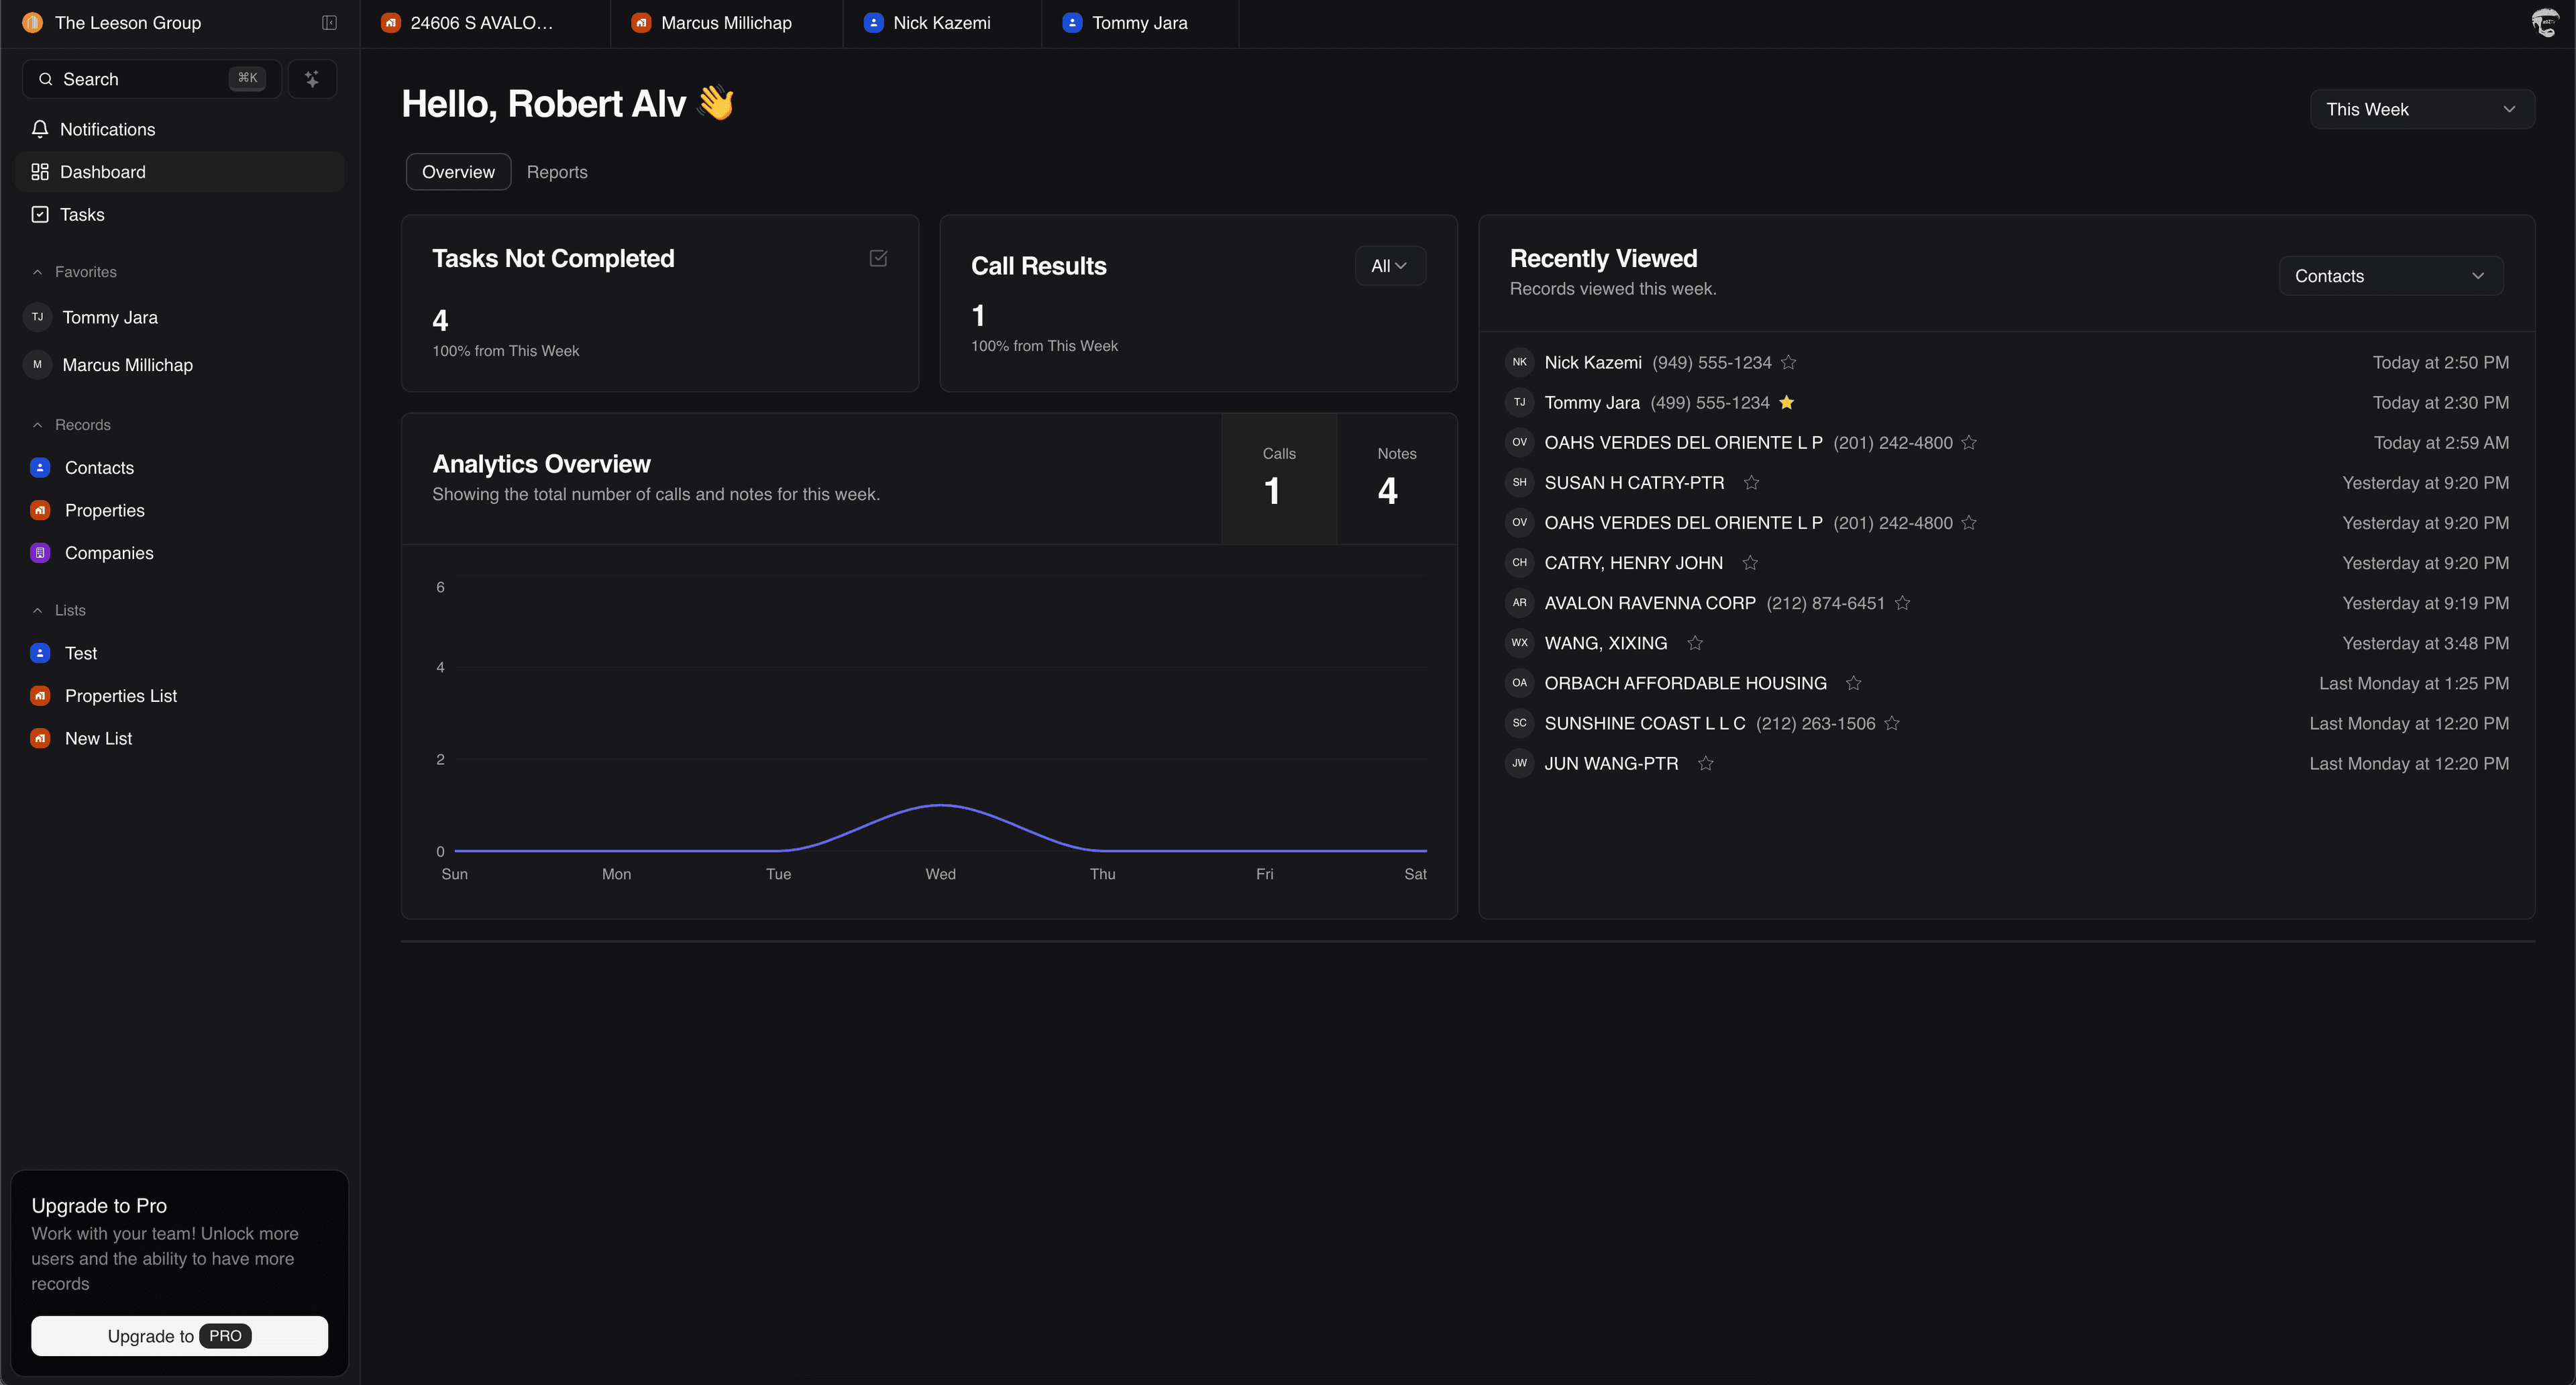Unfavorite Tommy Jara by clicking the filled star
The height and width of the screenshot is (1385, 2576).
click(x=1787, y=402)
